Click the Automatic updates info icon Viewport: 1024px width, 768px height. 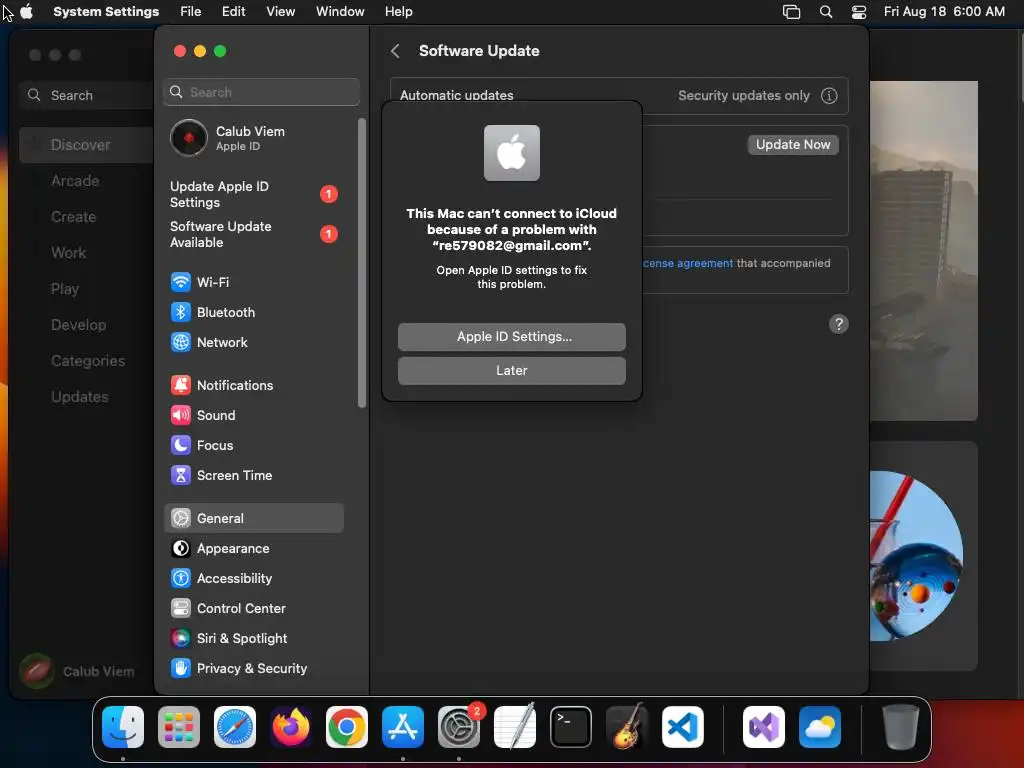[x=829, y=96]
